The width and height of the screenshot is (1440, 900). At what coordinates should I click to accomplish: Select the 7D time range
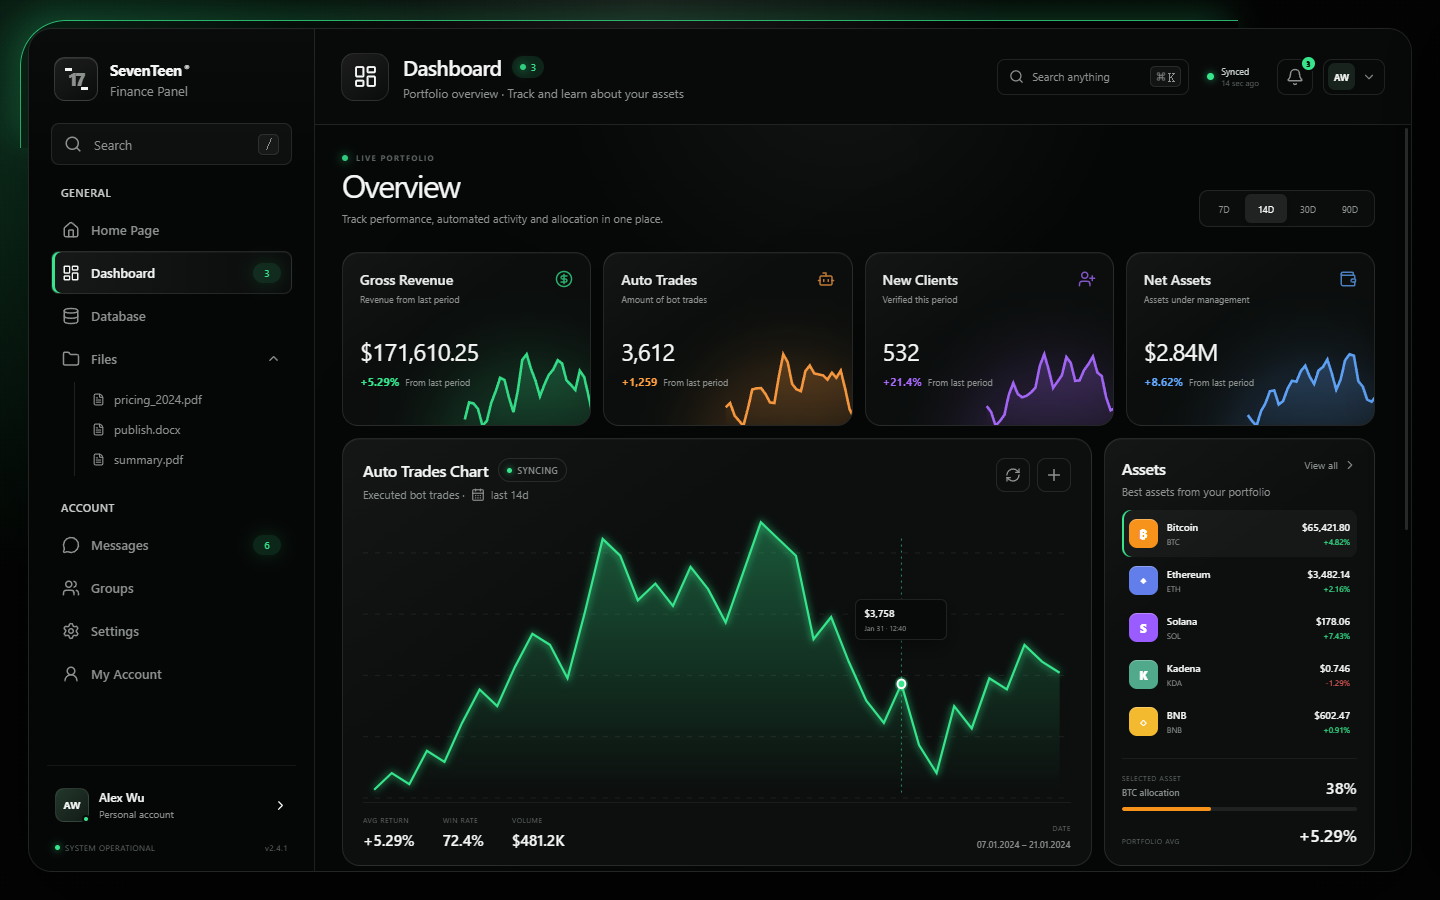pos(1224,209)
